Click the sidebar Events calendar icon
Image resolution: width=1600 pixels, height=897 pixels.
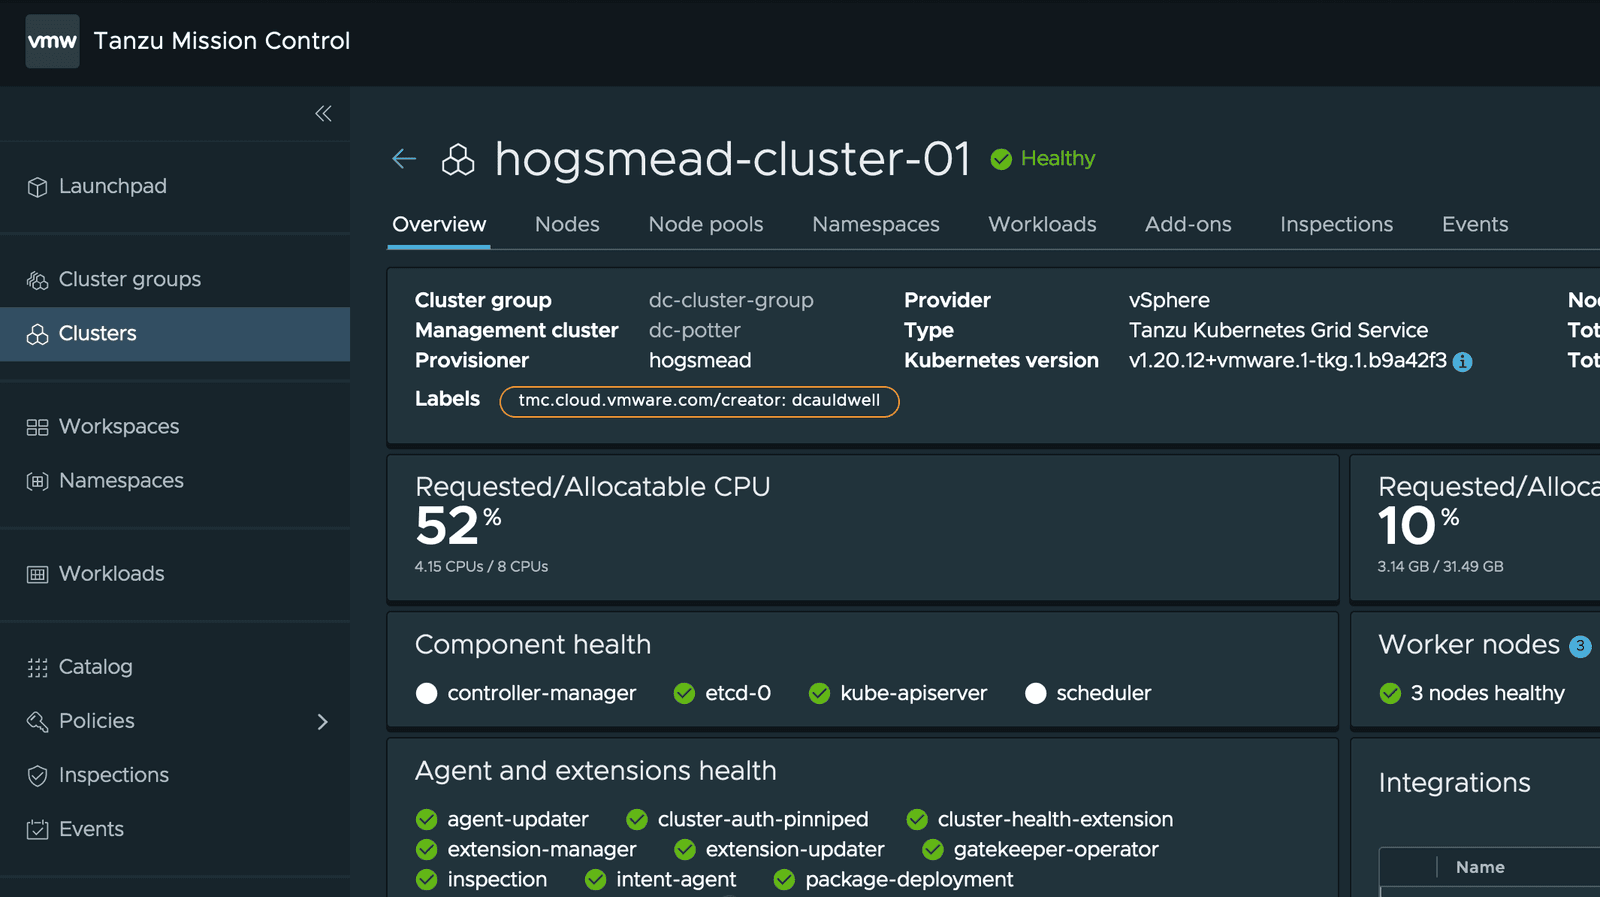tap(38, 829)
